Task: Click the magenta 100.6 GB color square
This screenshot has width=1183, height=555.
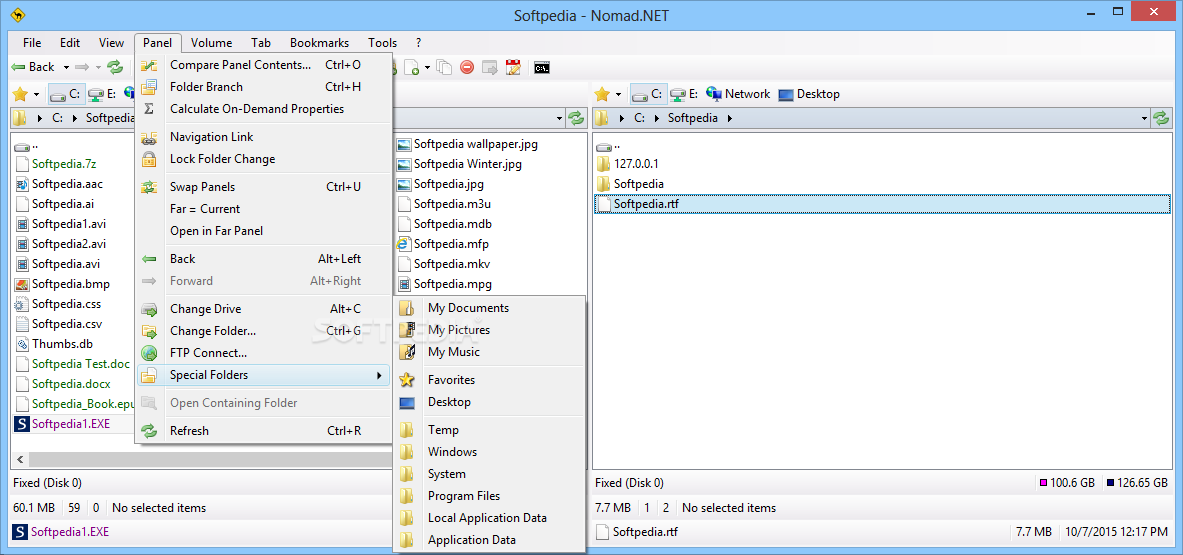Action: [x=1044, y=483]
